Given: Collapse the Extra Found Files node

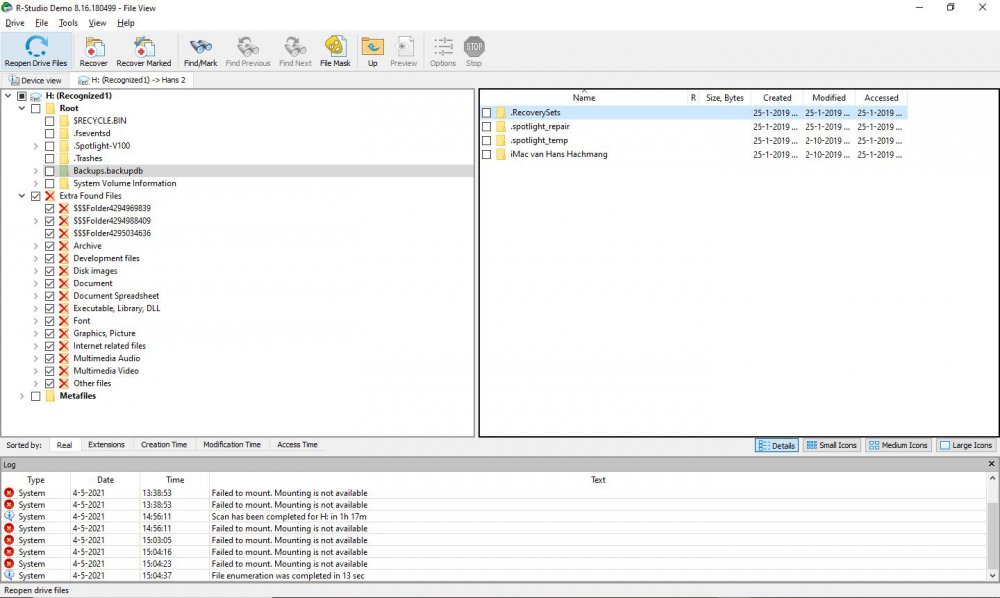Looking at the screenshot, I should point(22,196).
